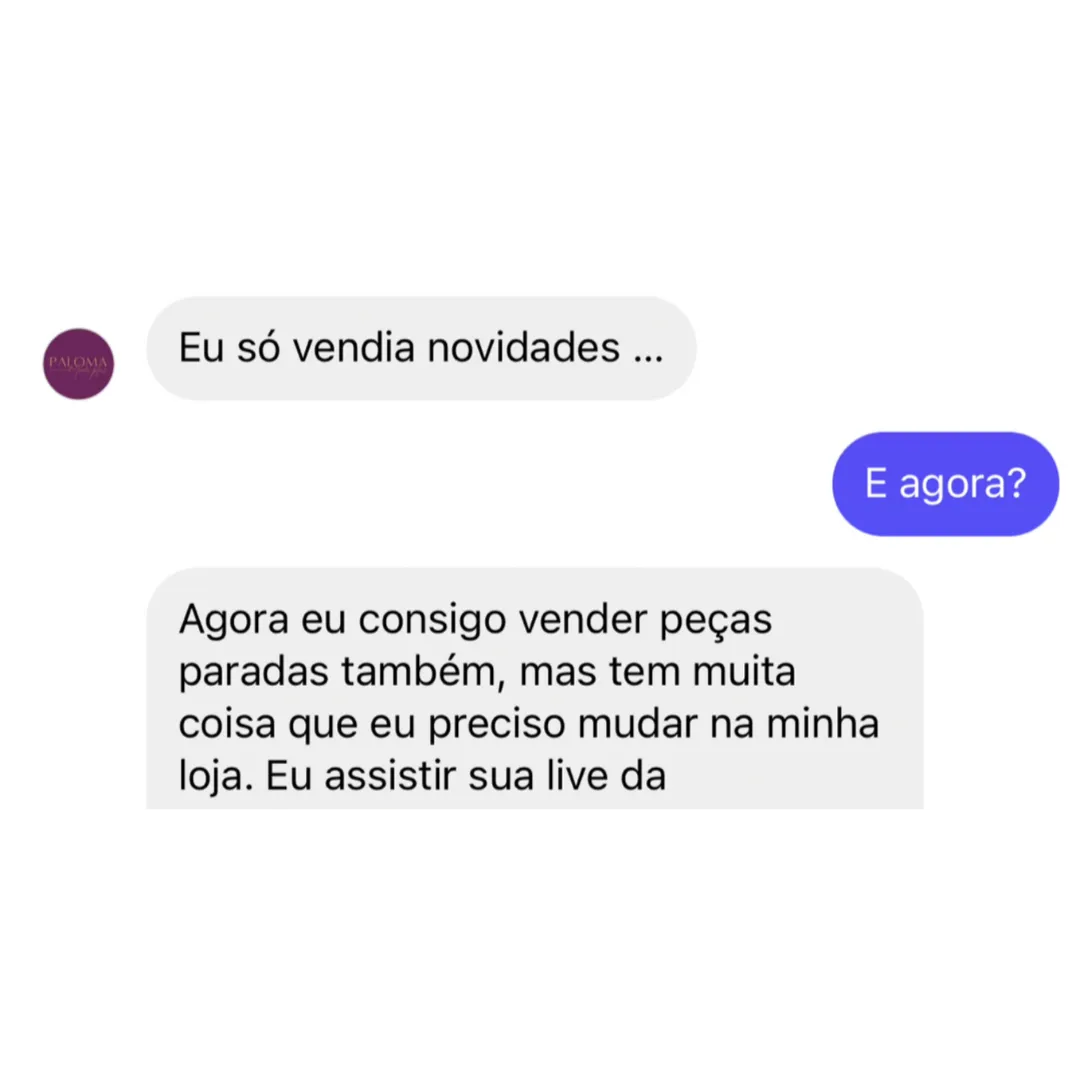The width and height of the screenshot is (1080, 1080).
Task: Click the word "muita" in the long message
Action: tap(744, 671)
